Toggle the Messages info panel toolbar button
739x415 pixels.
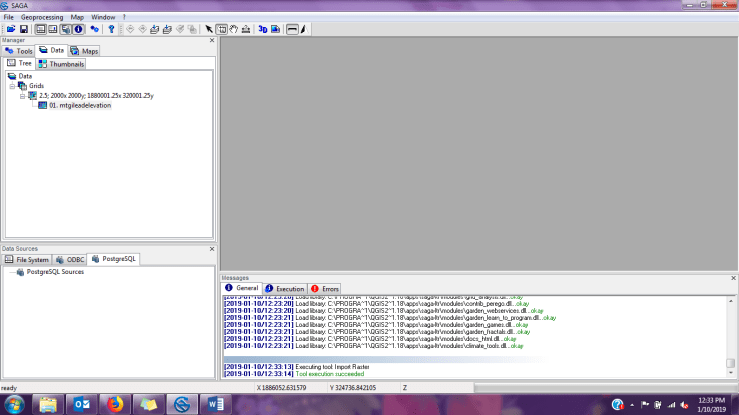click(x=78, y=29)
